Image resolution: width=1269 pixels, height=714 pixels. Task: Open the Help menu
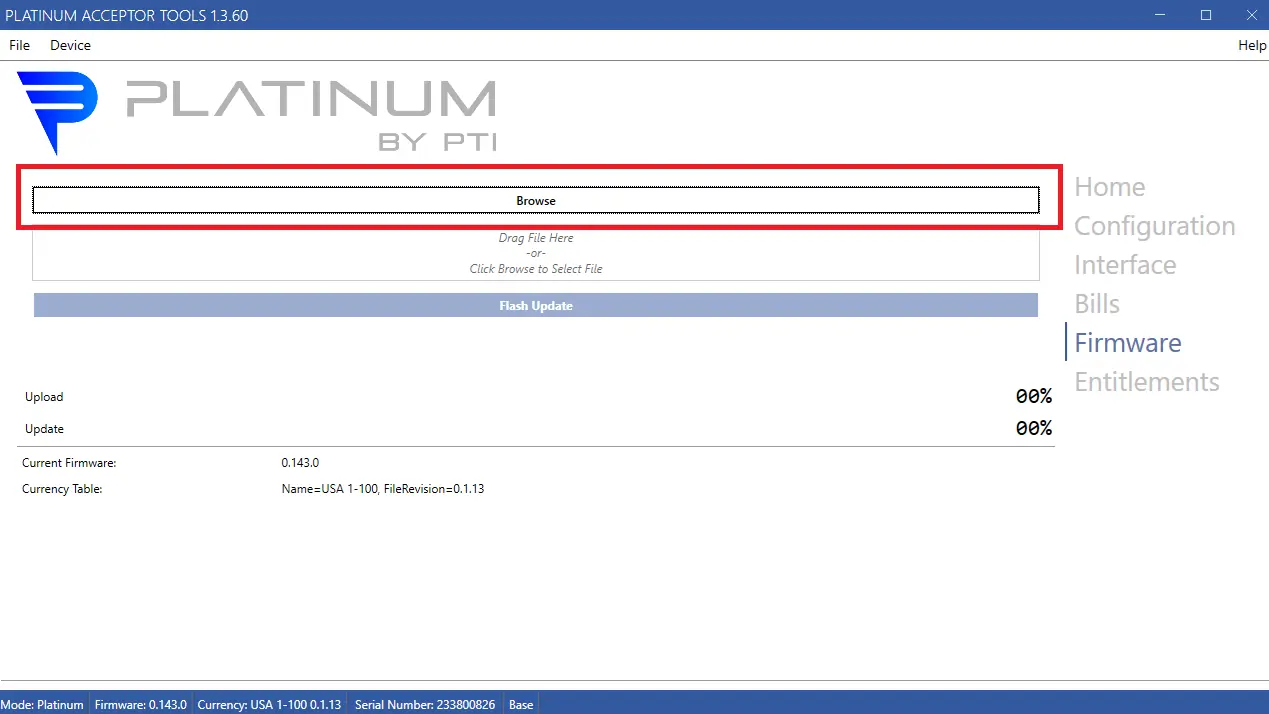(1252, 45)
